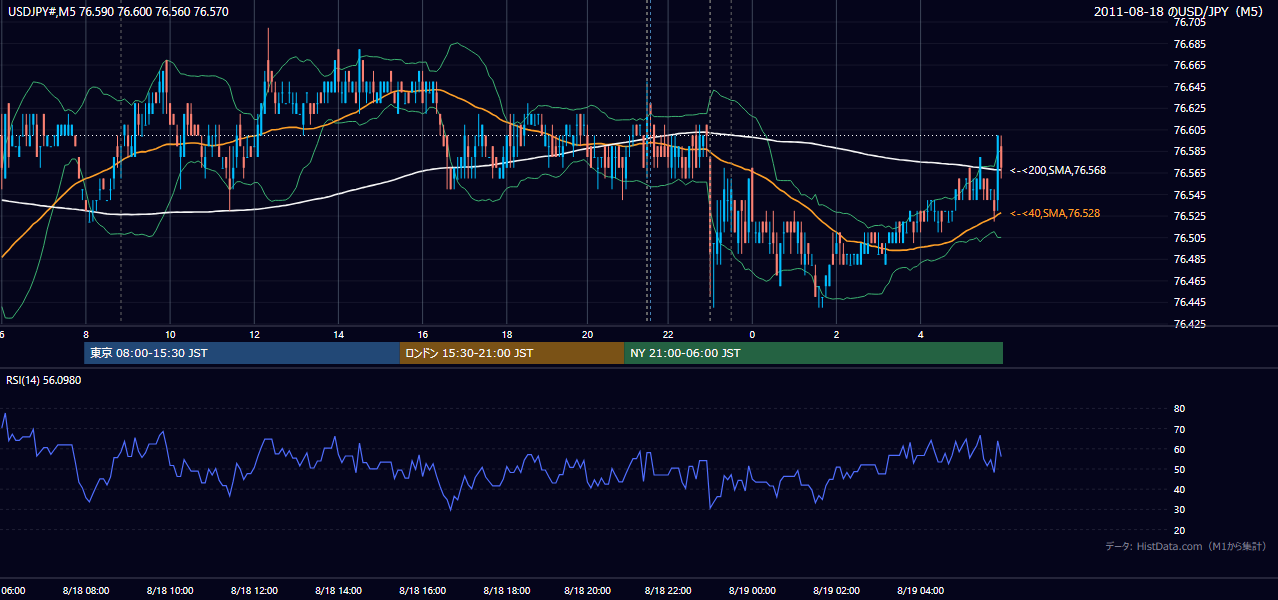Click RSI scale level 60
The image size is (1278, 600).
point(1179,450)
